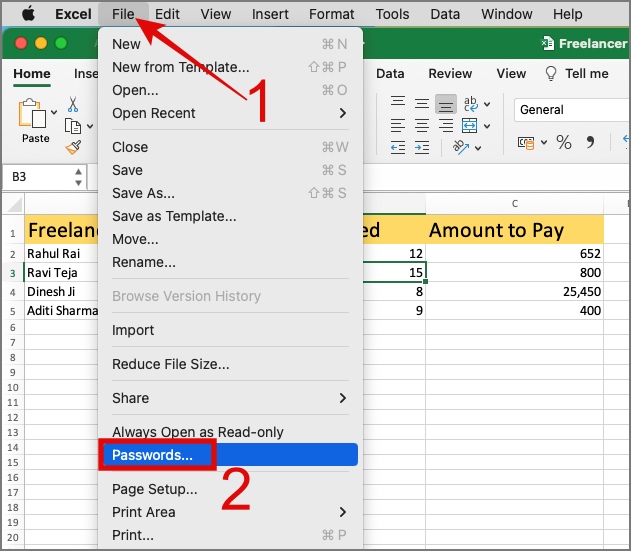Select Save as Template...
Image resolution: width=631 pixels, height=551 pixels.
coord(231,216)
